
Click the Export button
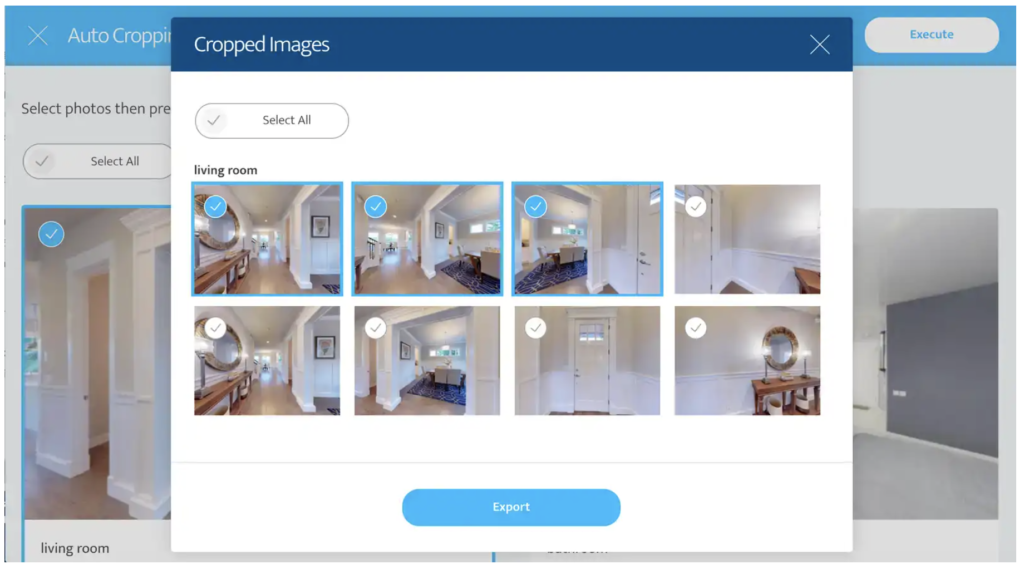[x=511, y=507]
